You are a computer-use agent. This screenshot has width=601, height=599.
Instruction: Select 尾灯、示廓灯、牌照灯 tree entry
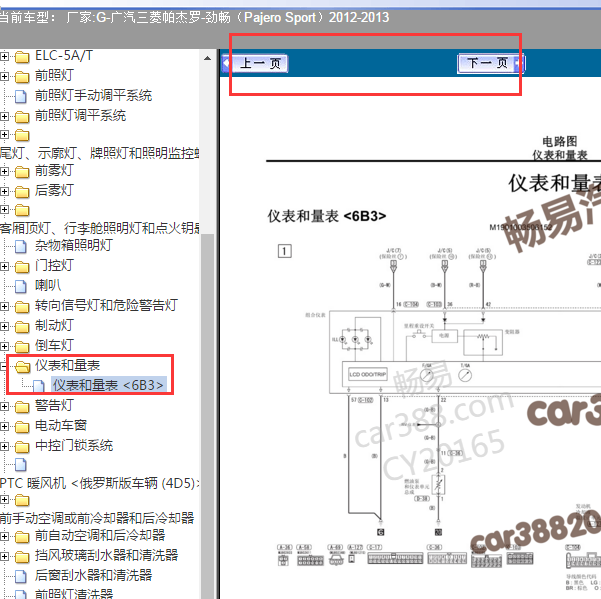(99, 153)
